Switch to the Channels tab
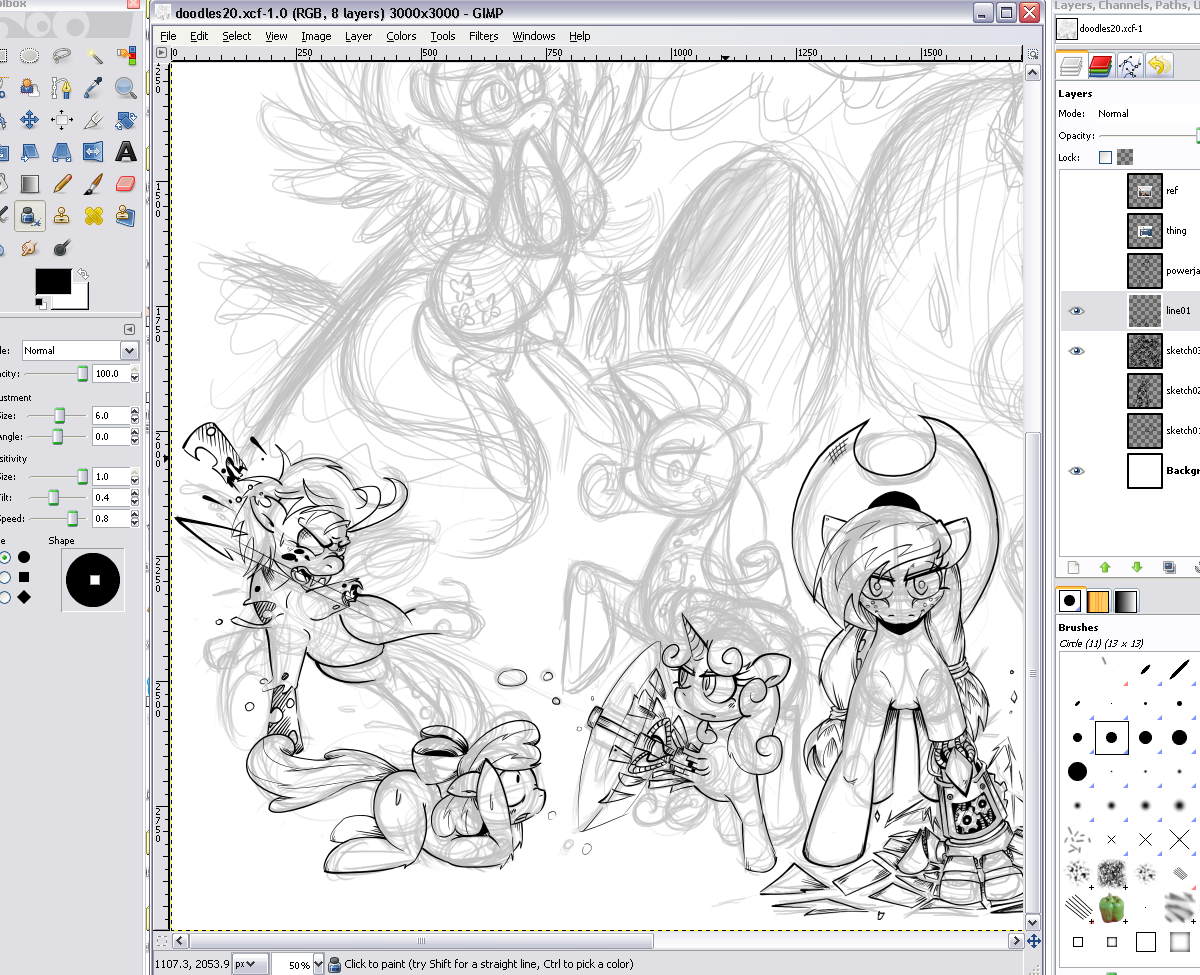Screen dimensions: 1200x975 pos(1100,66)
